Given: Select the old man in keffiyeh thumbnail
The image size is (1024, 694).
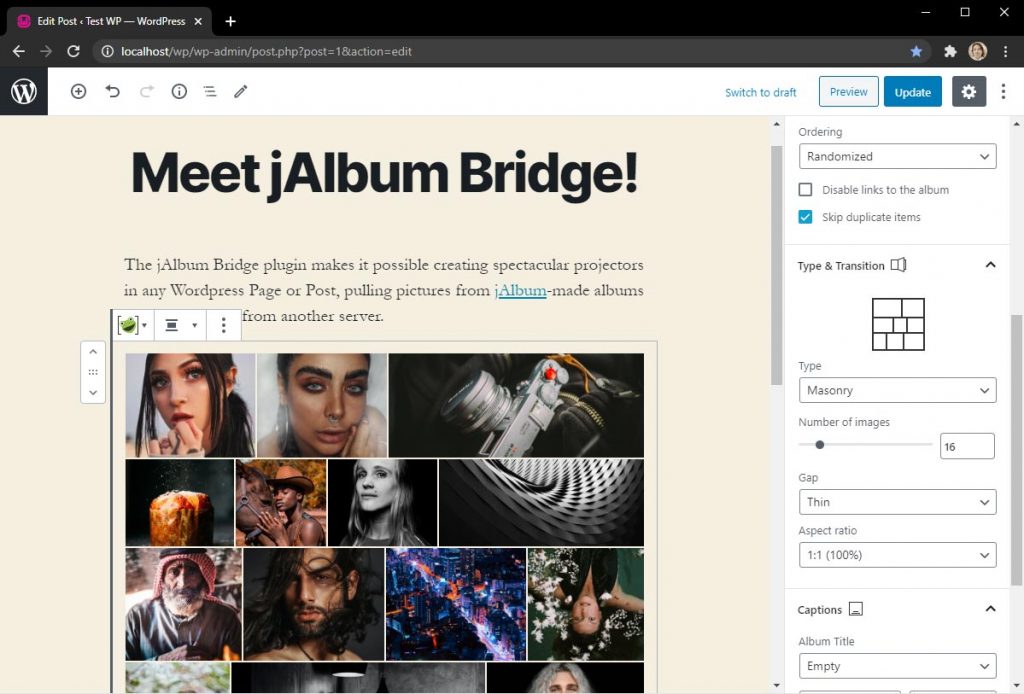Looking at the screenshot, I should [184, 604].
